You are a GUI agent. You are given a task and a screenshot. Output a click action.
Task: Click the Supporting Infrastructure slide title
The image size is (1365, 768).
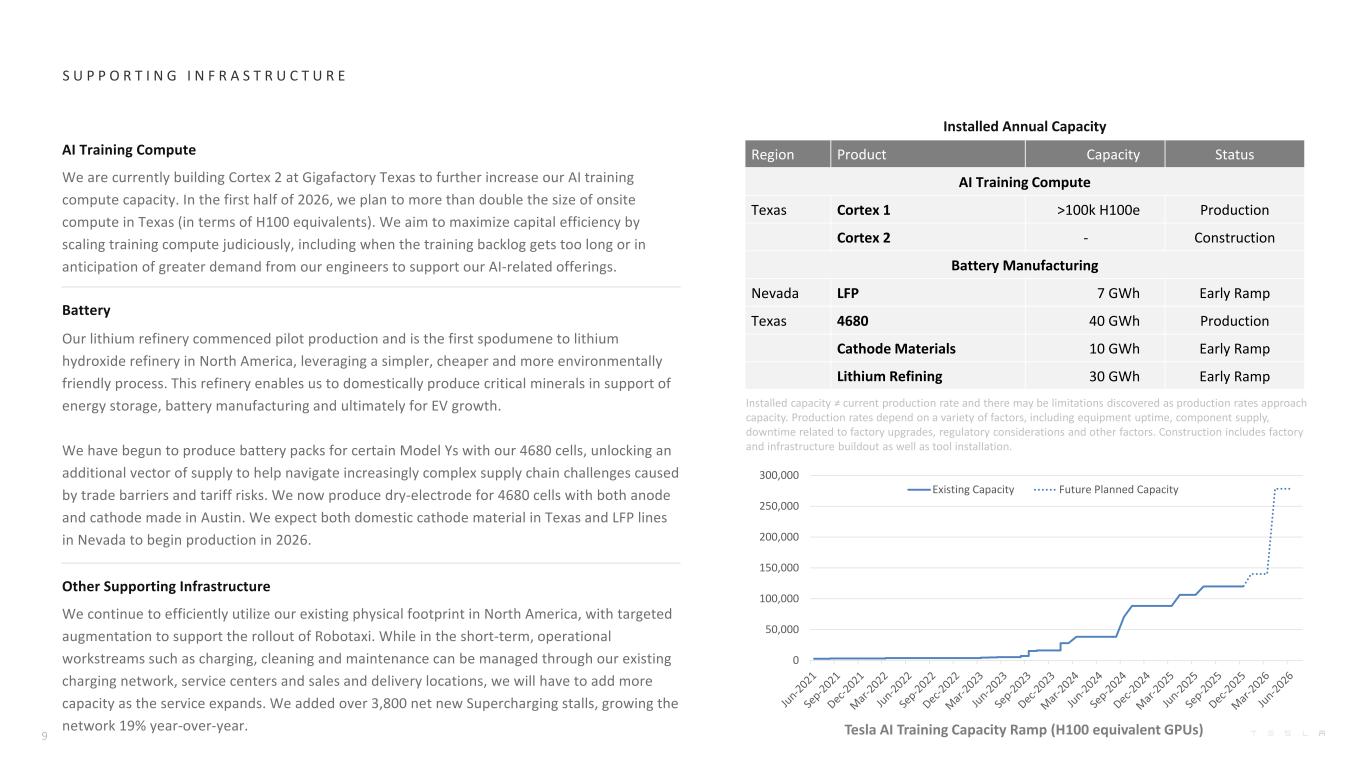coord(204,76)
